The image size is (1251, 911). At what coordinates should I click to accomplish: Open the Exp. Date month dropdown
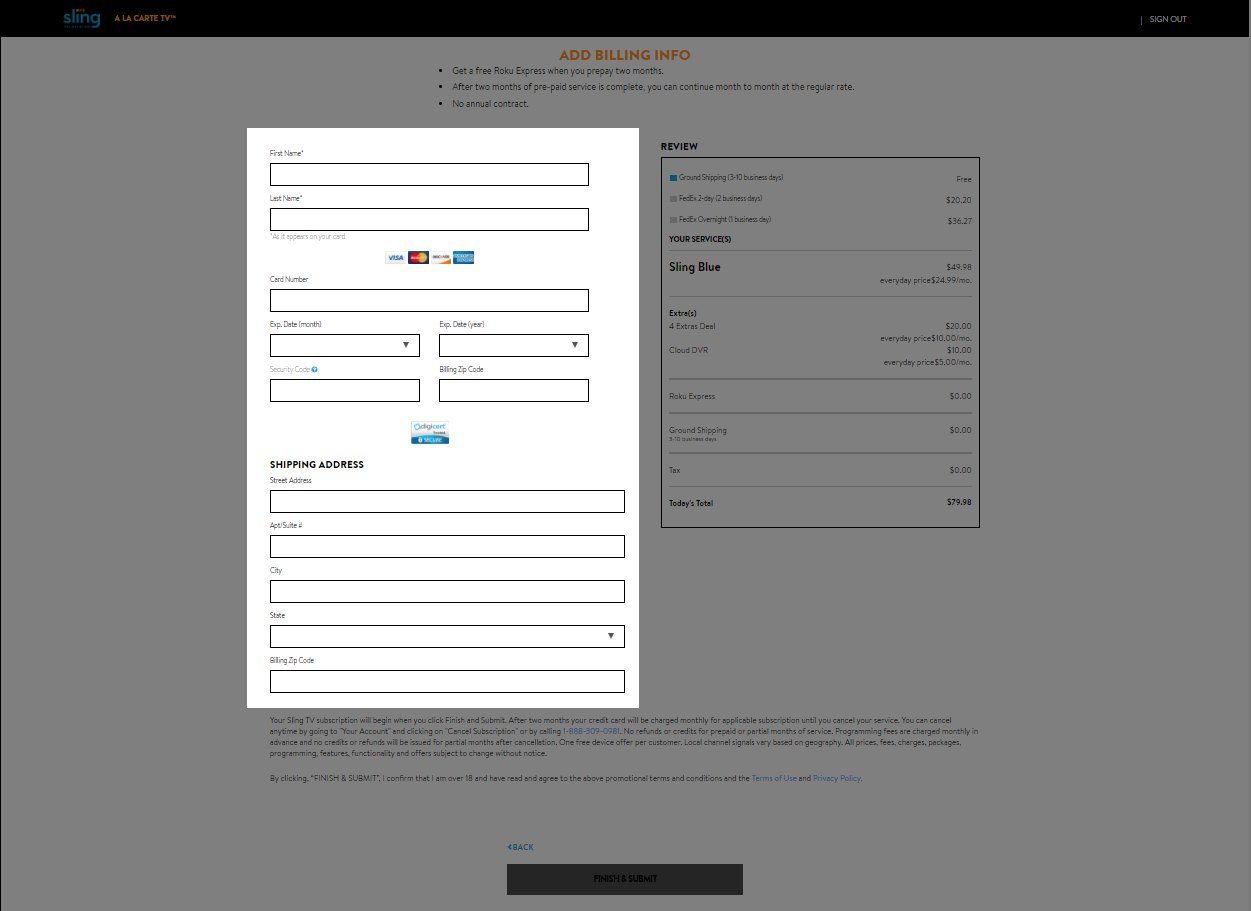pos(345,345)
